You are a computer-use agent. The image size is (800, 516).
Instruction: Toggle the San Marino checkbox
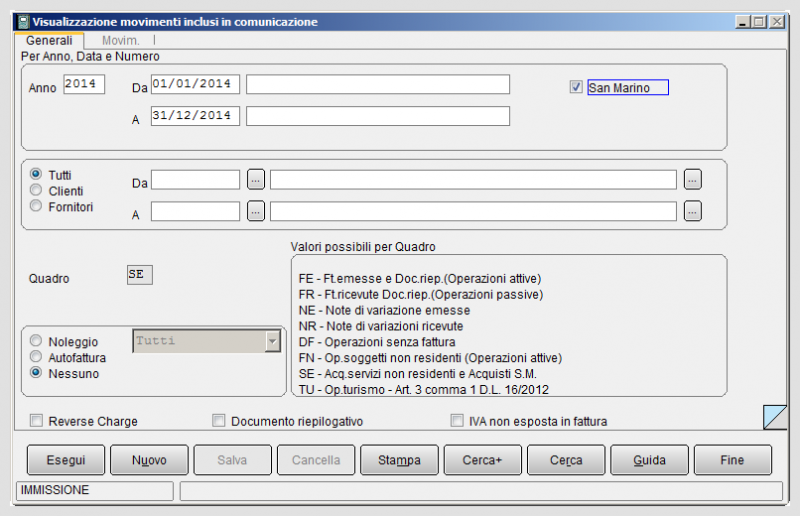(576, 87)
